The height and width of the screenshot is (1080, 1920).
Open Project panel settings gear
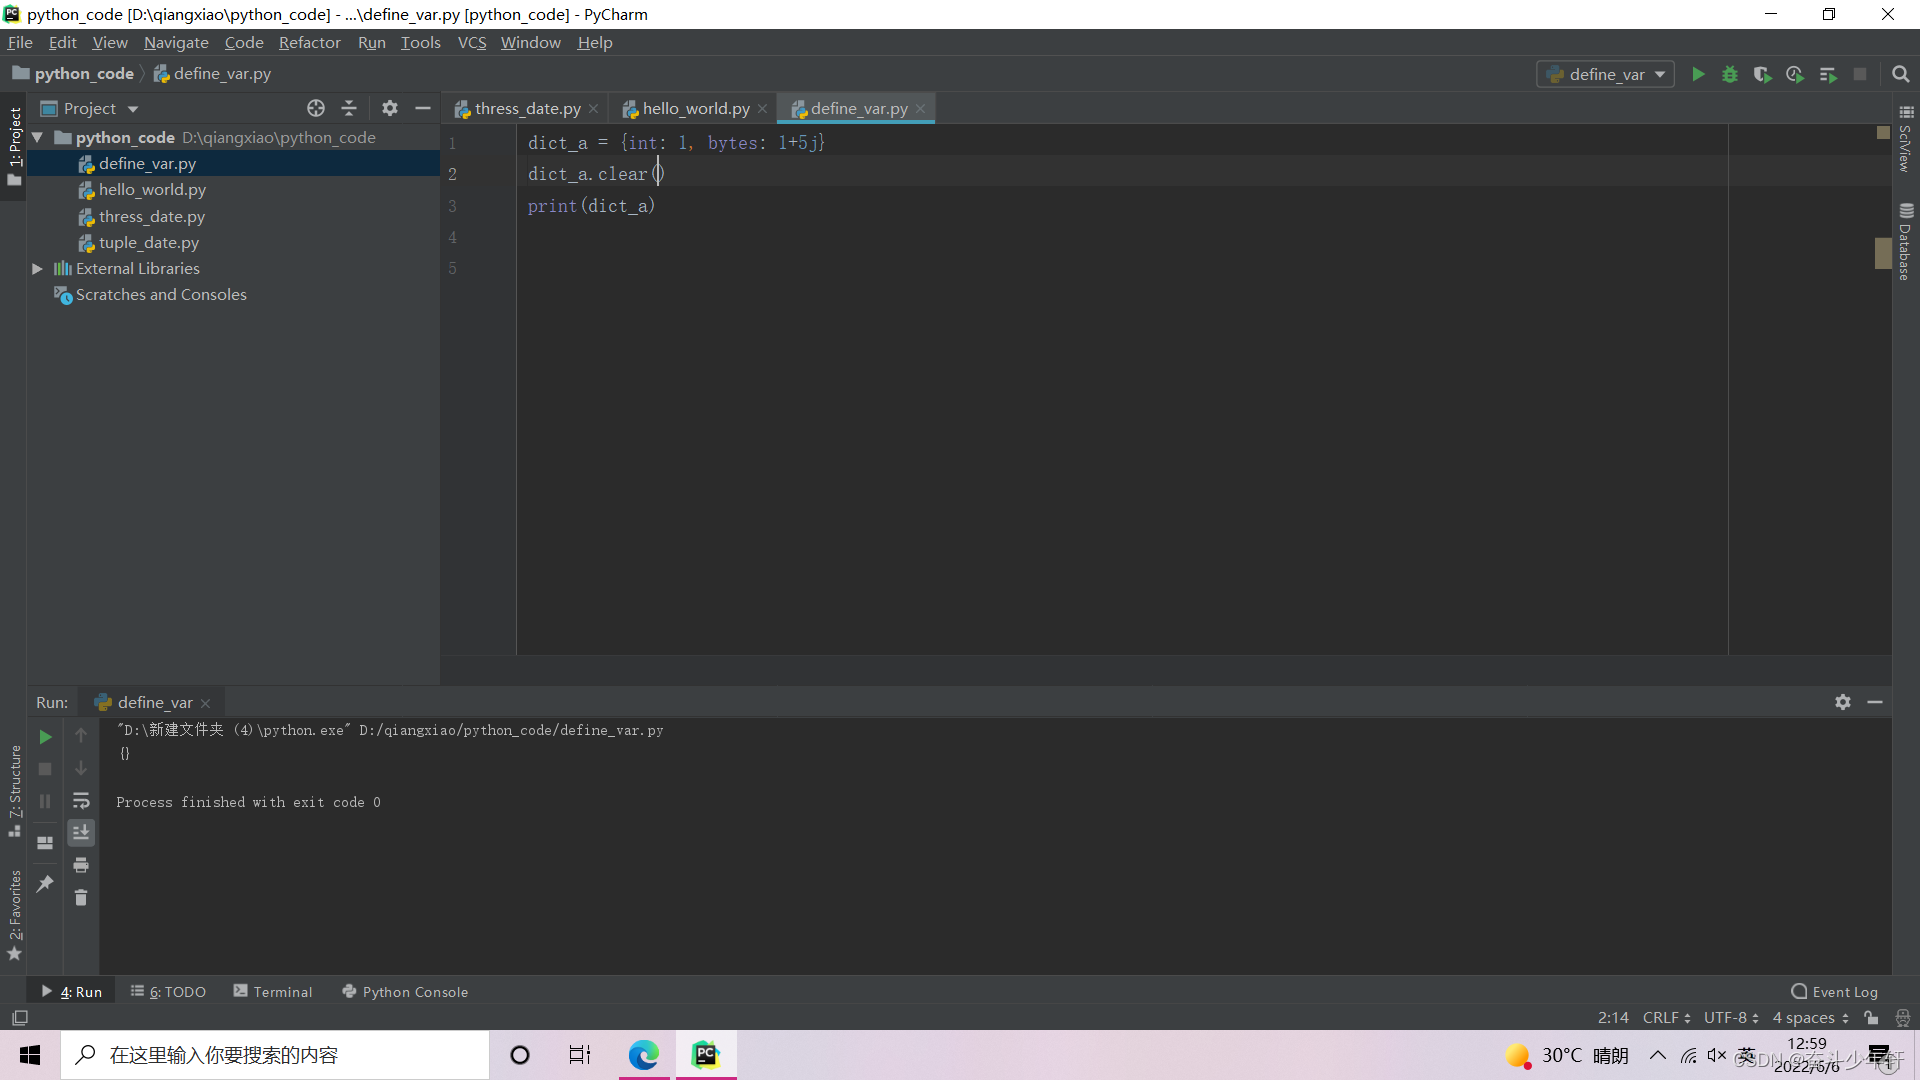tap(389, 108)
